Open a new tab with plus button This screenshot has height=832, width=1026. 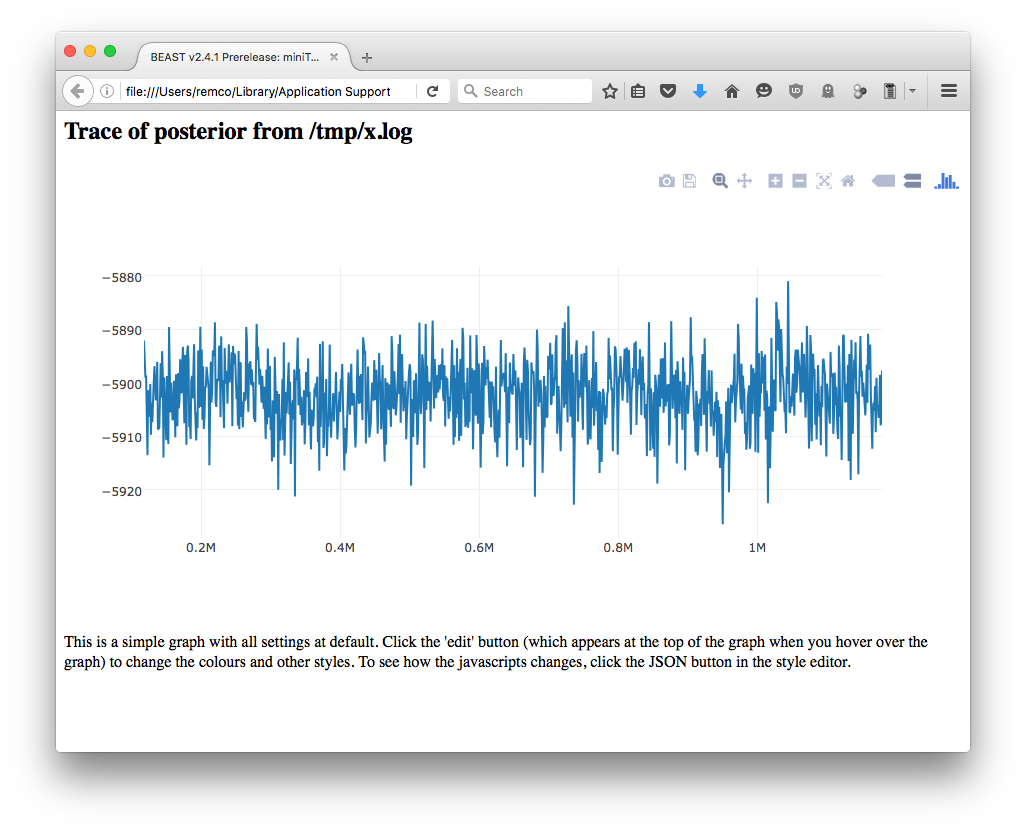pyautogui.click(x=367, y=58)
